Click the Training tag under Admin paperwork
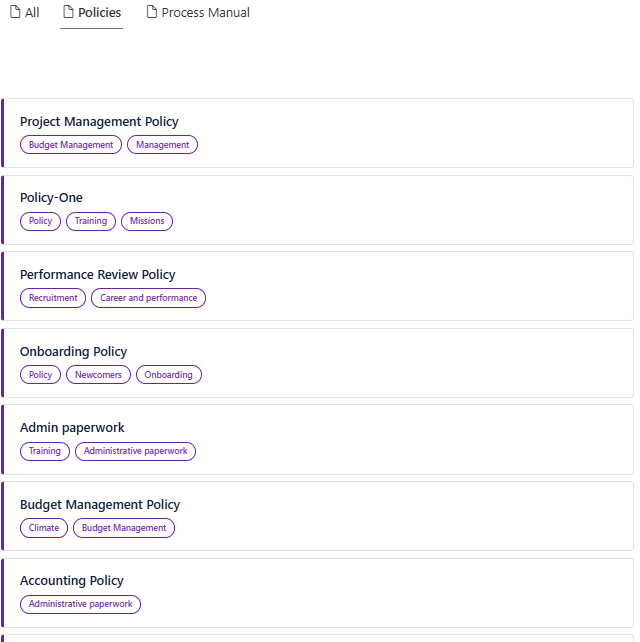This screenshot has height=642, width=640. click(x=45, y=451)
